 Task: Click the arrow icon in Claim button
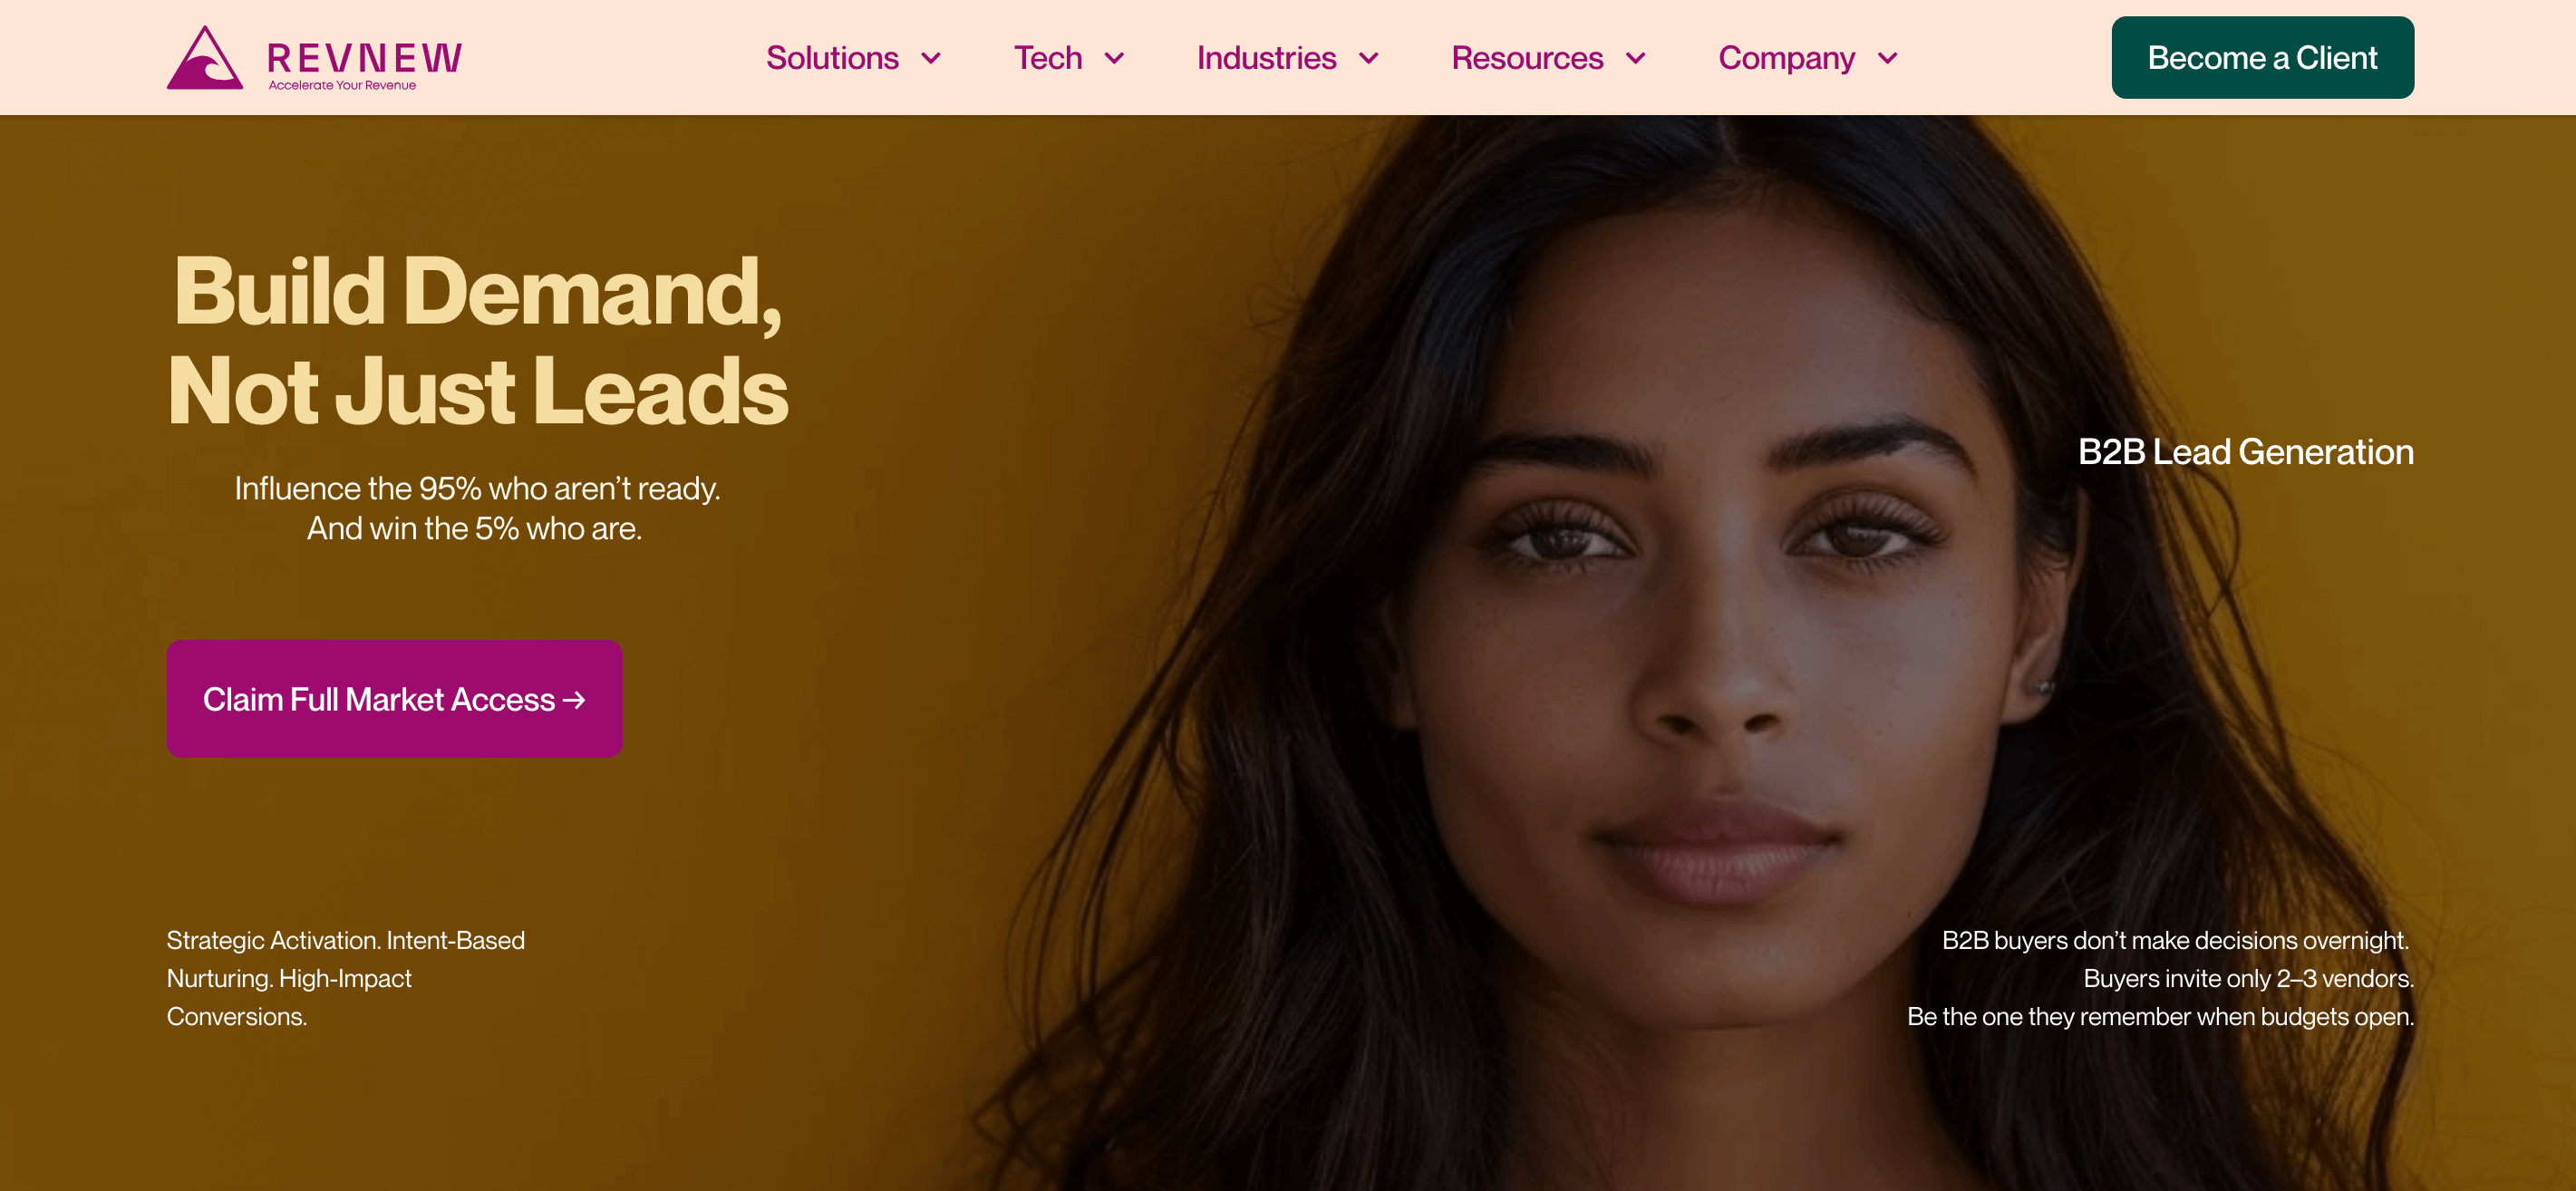pyautogui.click(x=574, y=700)
